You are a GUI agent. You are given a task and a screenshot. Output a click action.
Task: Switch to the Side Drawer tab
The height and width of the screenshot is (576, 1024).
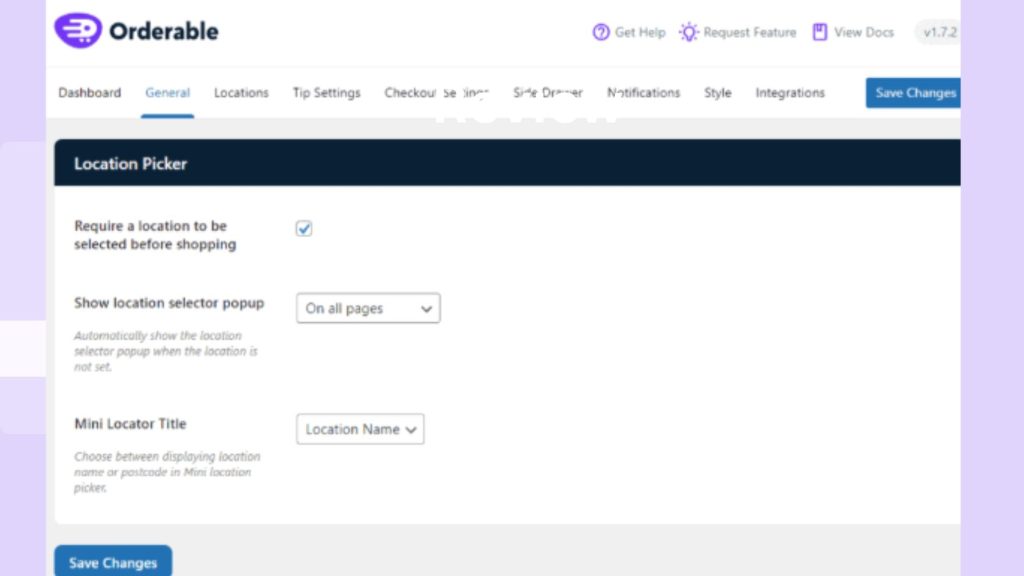click(x=548, y=93)
